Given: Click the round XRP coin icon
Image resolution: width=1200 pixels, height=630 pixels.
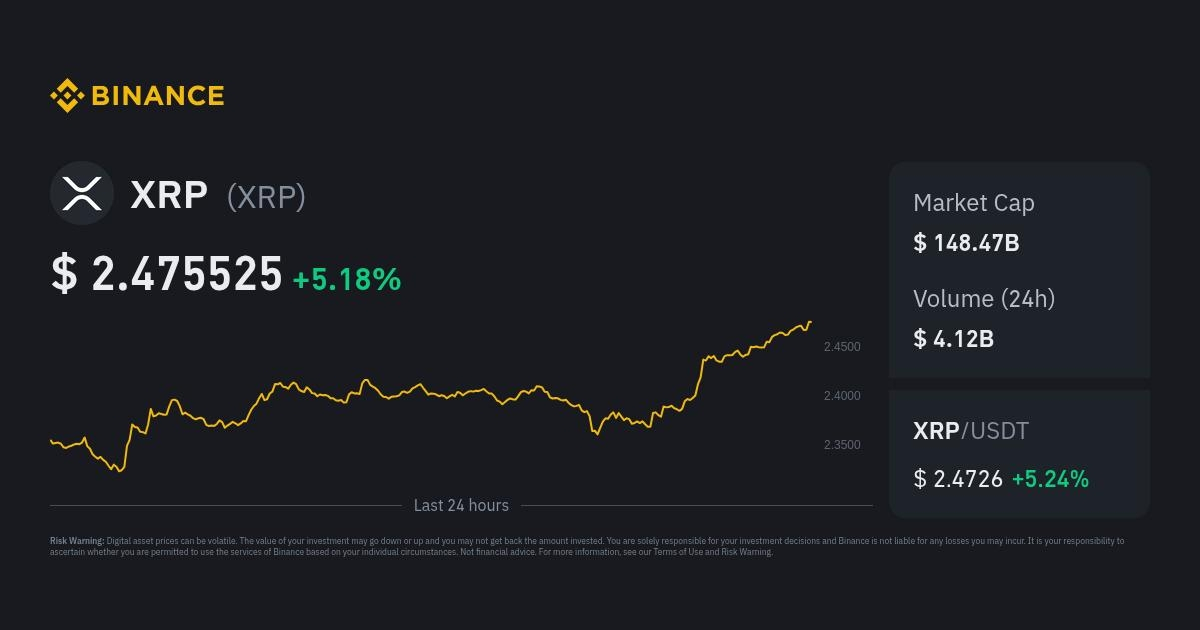Looking at the screenshot, I should click(x=82, y=193).
